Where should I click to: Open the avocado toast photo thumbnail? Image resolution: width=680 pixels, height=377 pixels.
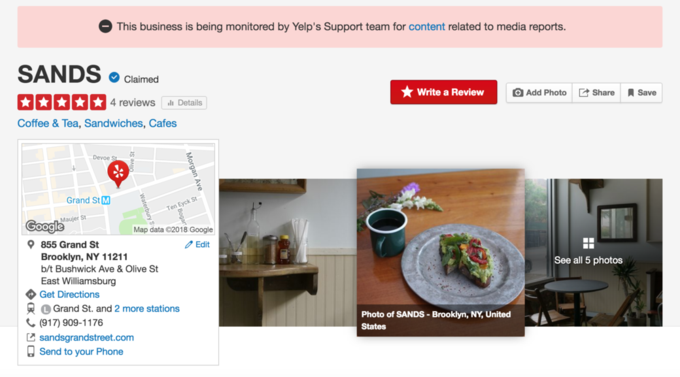441,252
